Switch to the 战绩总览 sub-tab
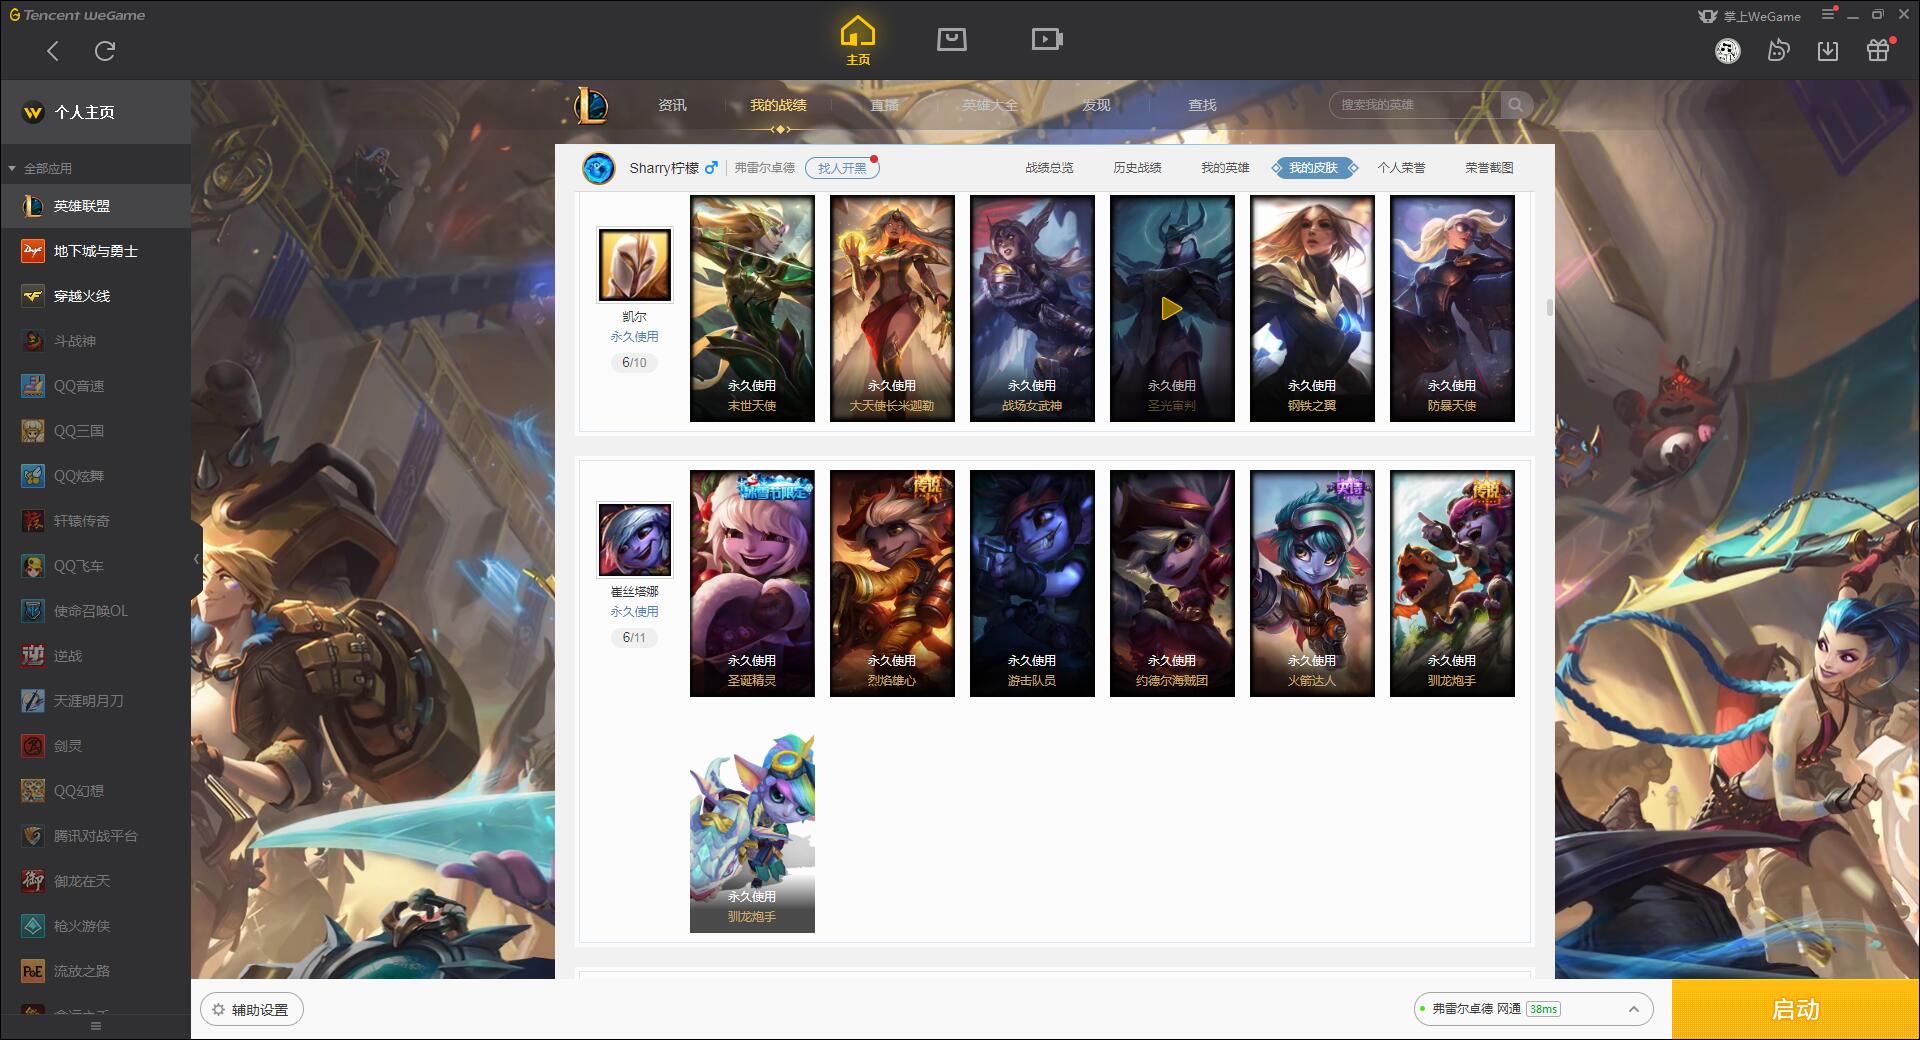The width and height of the screenshot is (1920, 1040). [x=1049, y=168]
